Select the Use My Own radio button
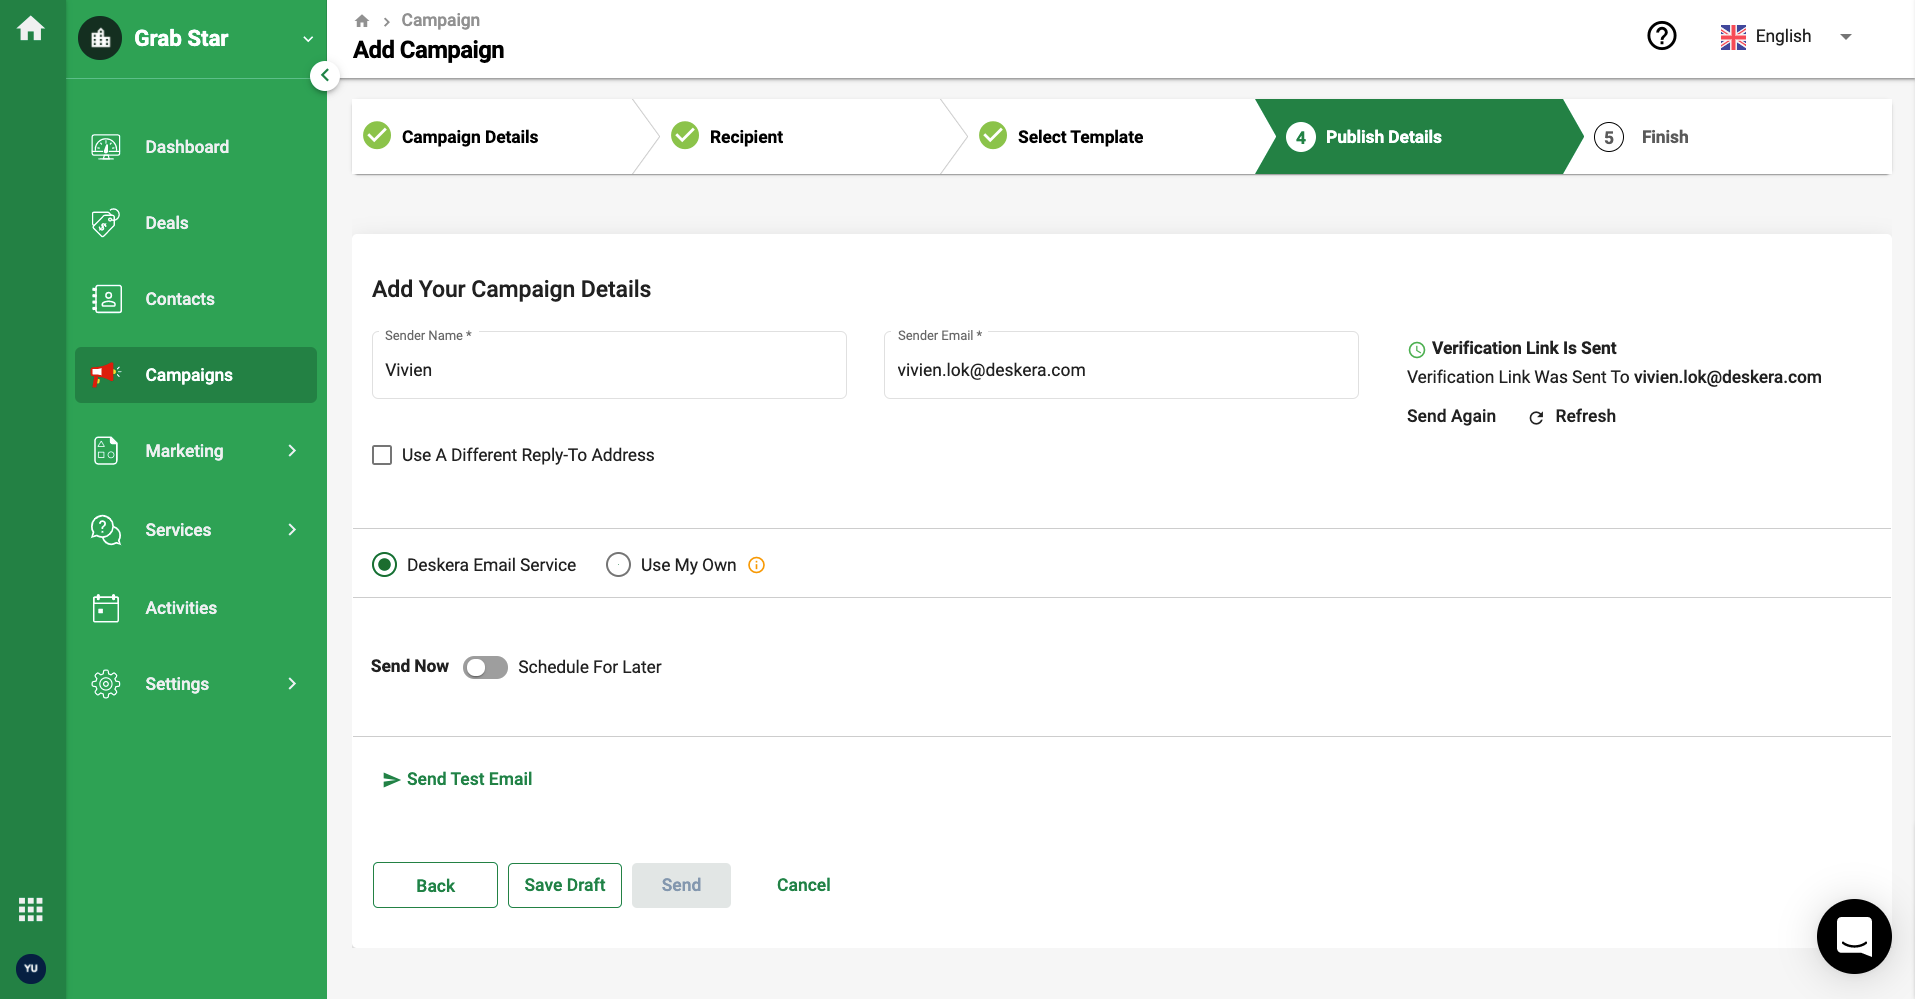This screenshot has height=999, width=1915. point(618,565)
